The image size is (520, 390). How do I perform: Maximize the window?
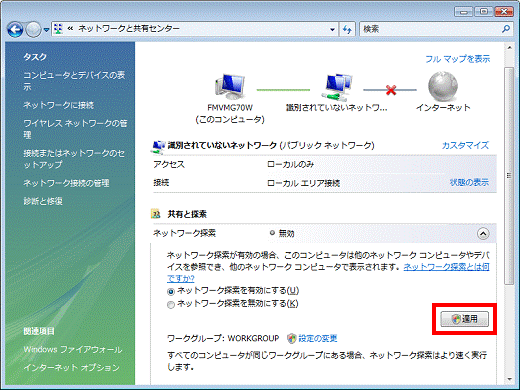tap(484, 12)
